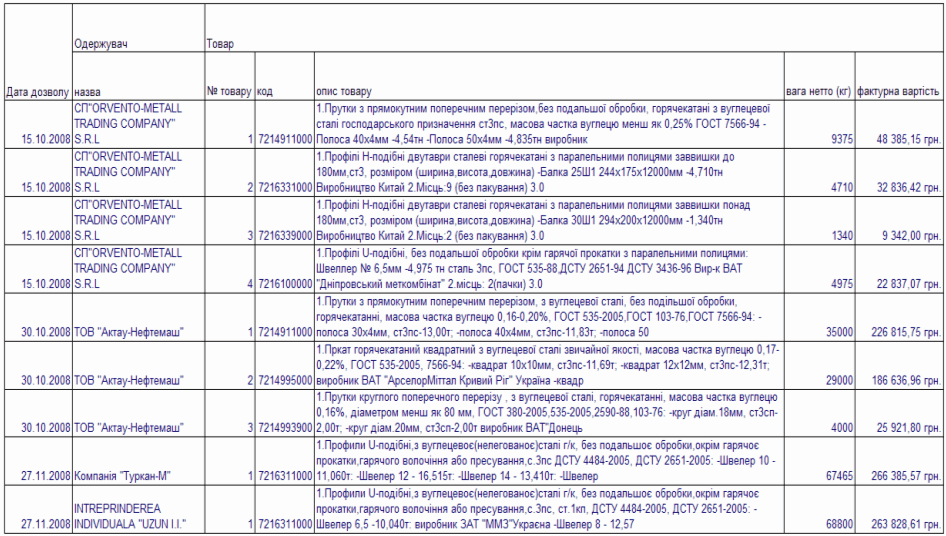The image size is (946, 536).
Task: Select the cell with code 7214993900
Action: click(x=284, y=430)
